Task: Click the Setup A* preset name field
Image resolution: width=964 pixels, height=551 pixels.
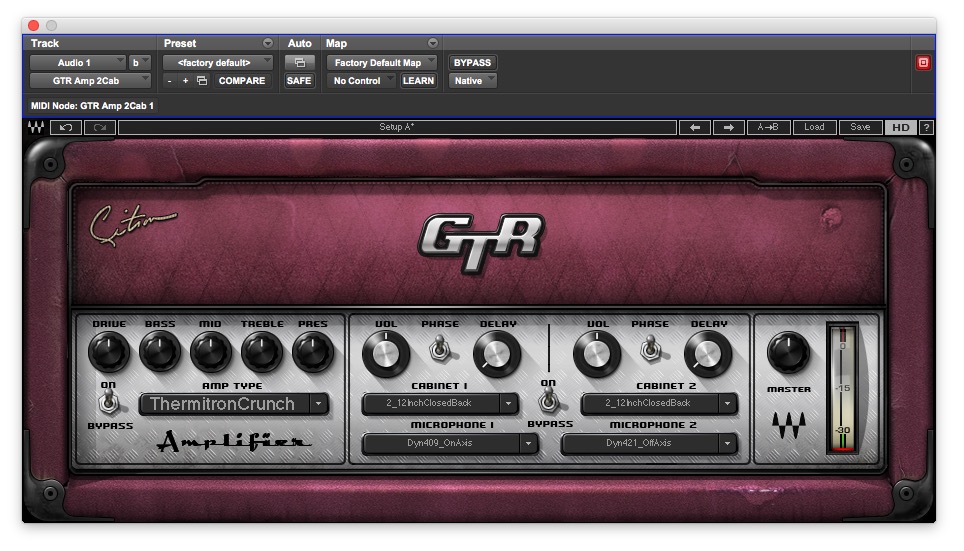Action: click(x=397, y=127)
